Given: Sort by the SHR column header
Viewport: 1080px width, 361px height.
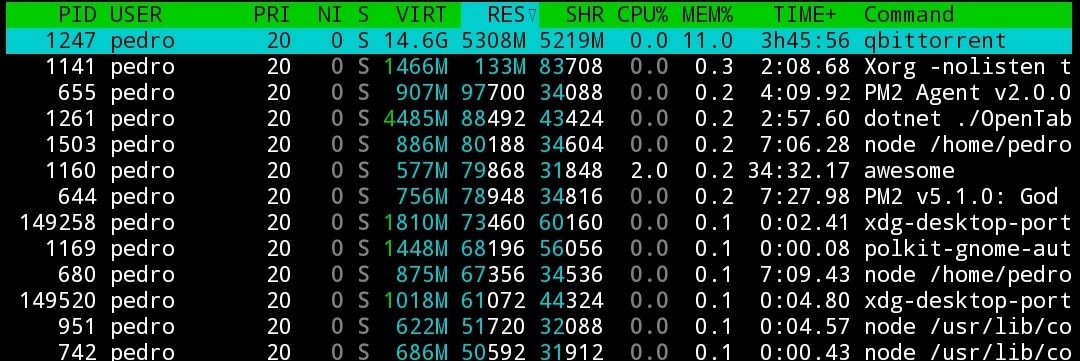Looking at the screenshot, I should click(584, 14).
